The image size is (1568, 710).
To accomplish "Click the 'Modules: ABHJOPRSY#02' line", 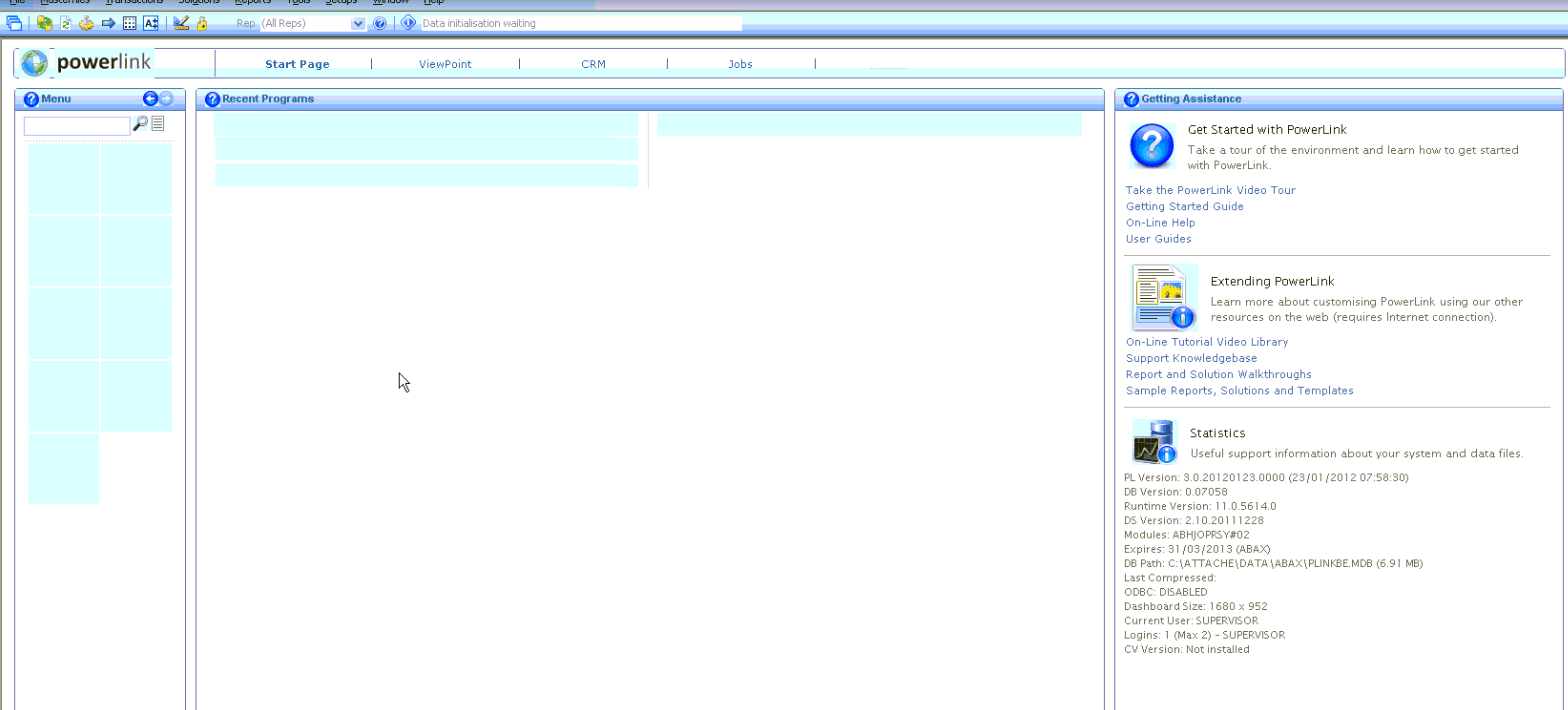I will pos(1186,535).
